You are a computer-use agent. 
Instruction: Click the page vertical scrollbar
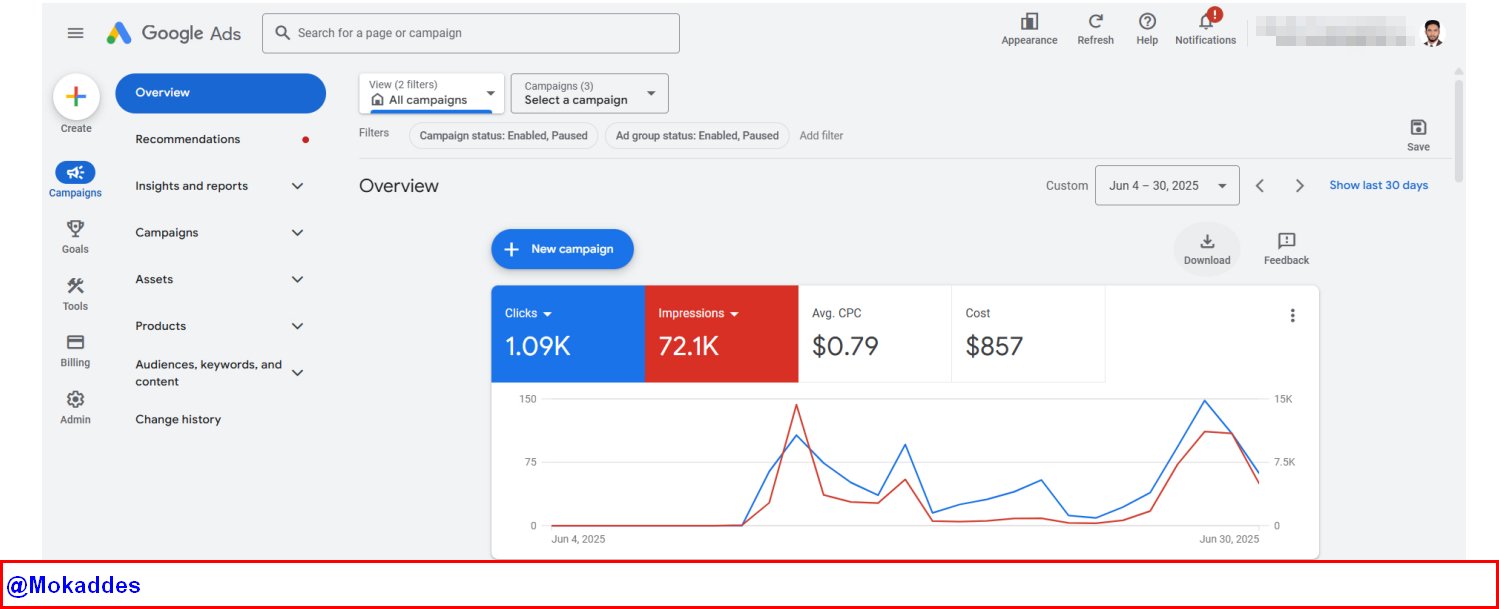pyautogui.click(x=1459, y=130)
